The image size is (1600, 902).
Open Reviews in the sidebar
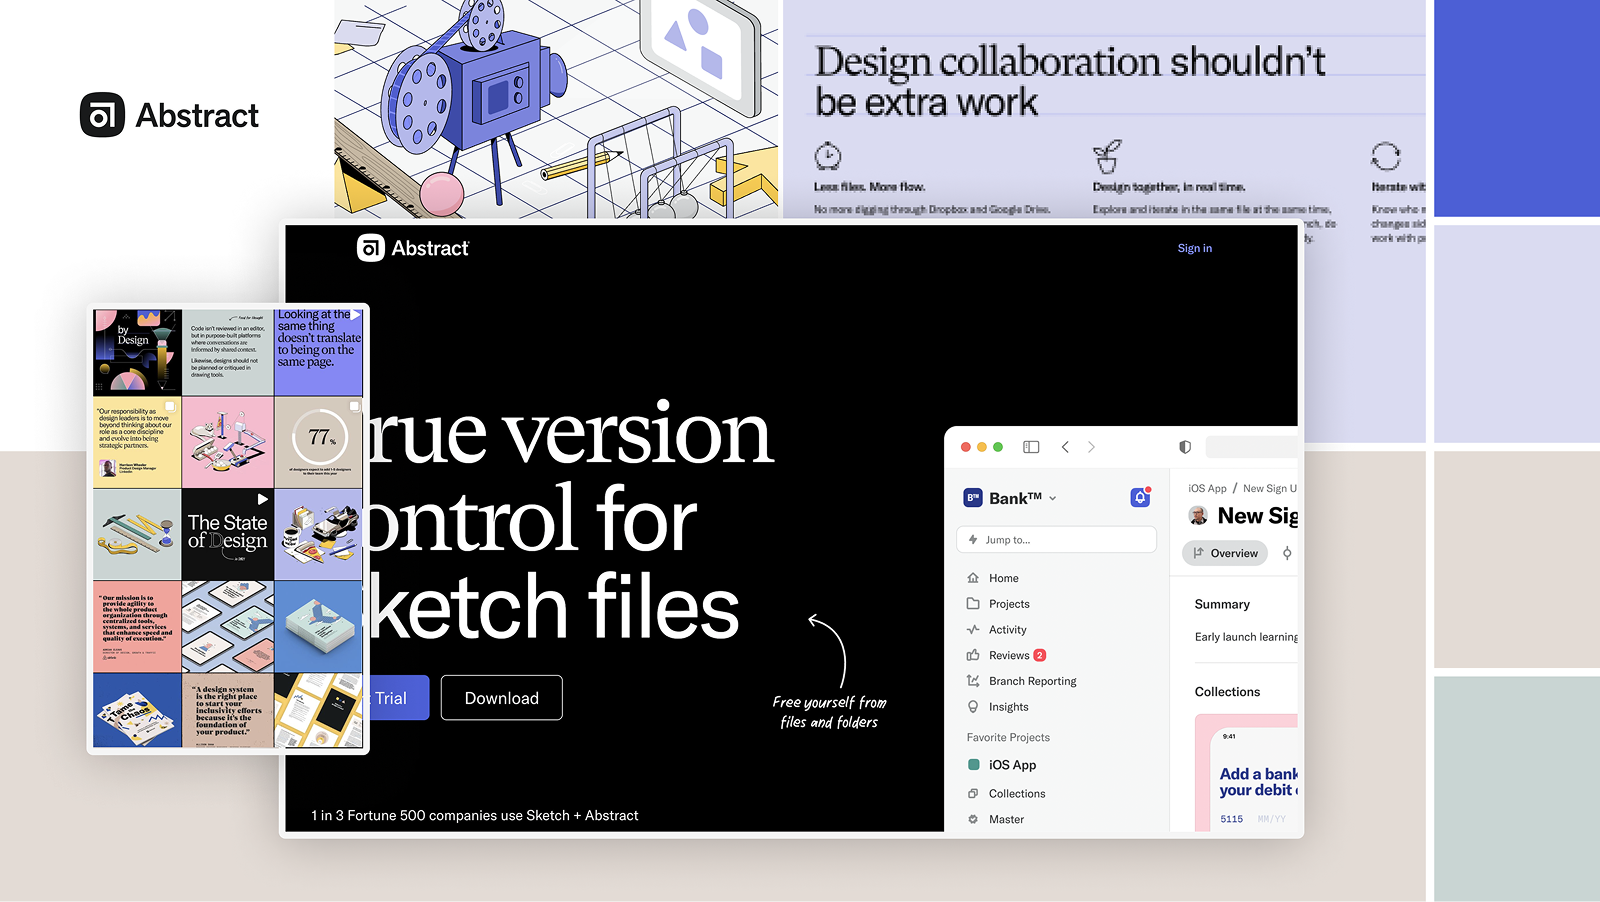pyautogui.click(x=1008, y=655)
